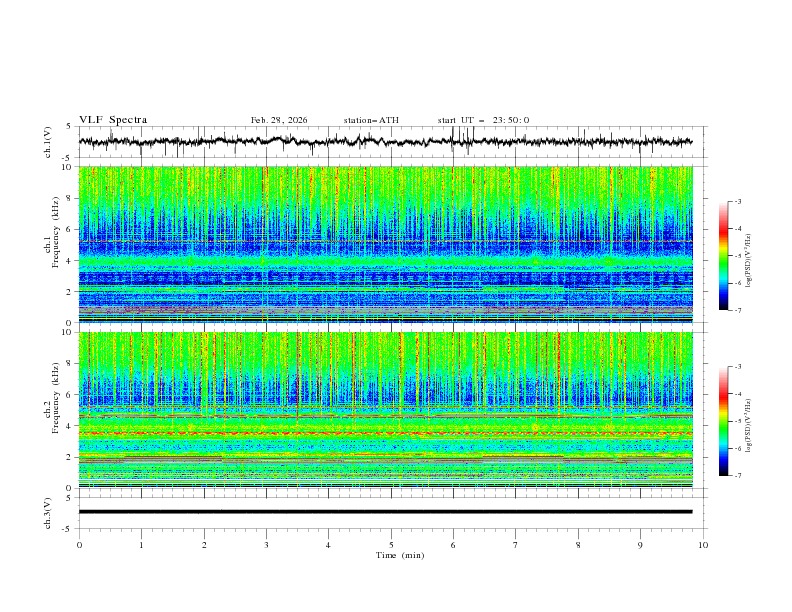Click the "-3" tick on ch.2 colorbar
This screenshot has height=612, width=792.
coord(738,367)
